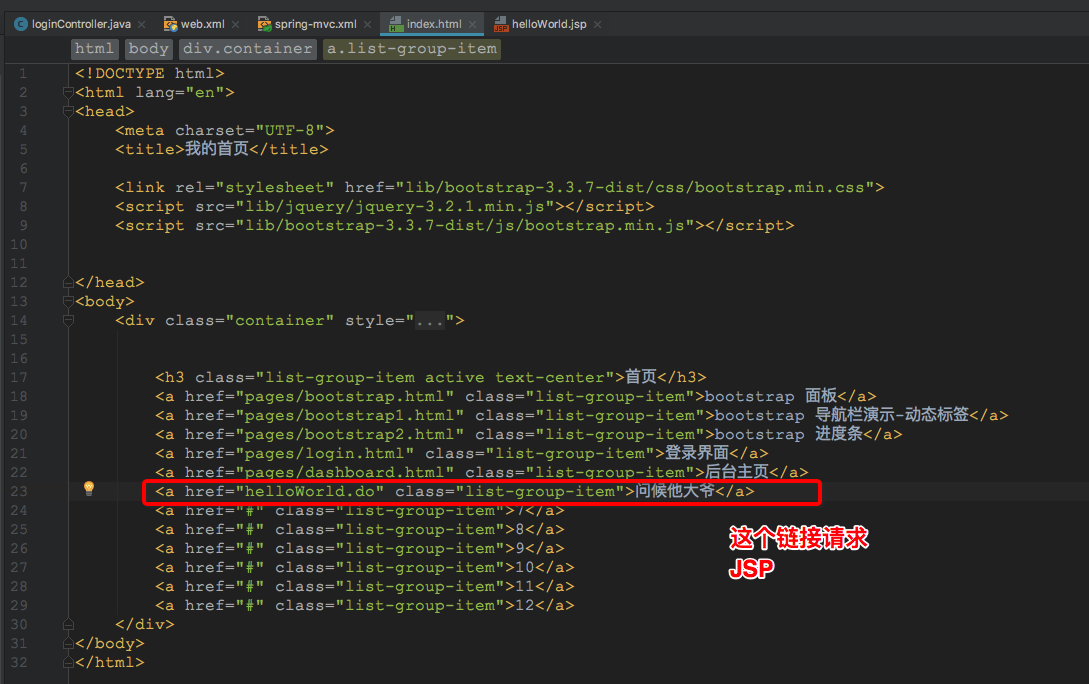Click the h3 heading text 首页
1089x684 pixels.
tap(640, 377)
